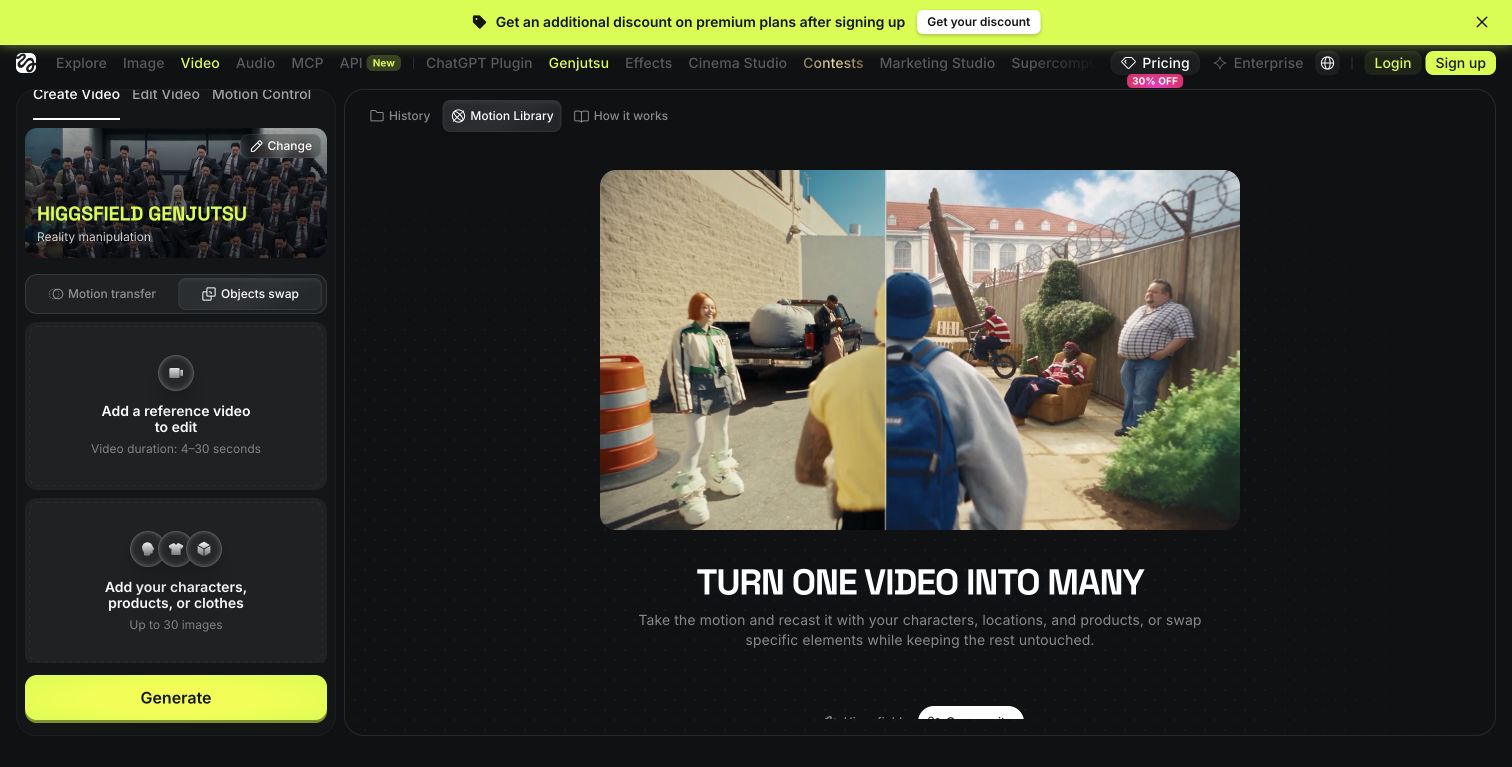Click the video camera reference icon

point(176,373)
